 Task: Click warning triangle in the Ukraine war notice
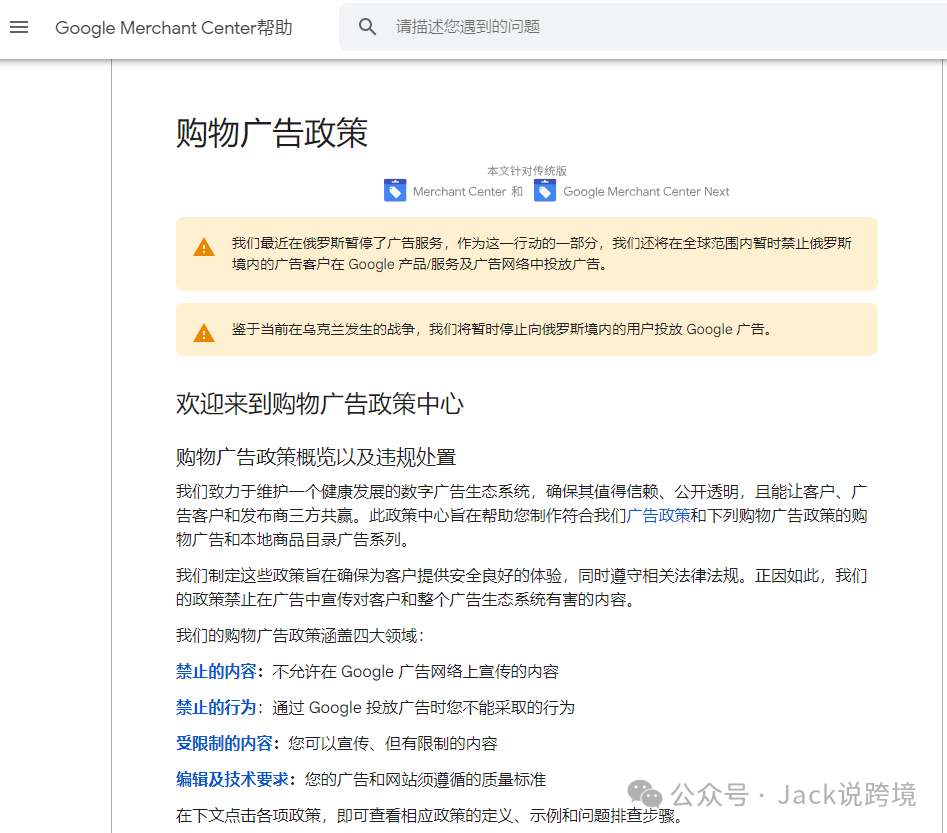(204, 333)
